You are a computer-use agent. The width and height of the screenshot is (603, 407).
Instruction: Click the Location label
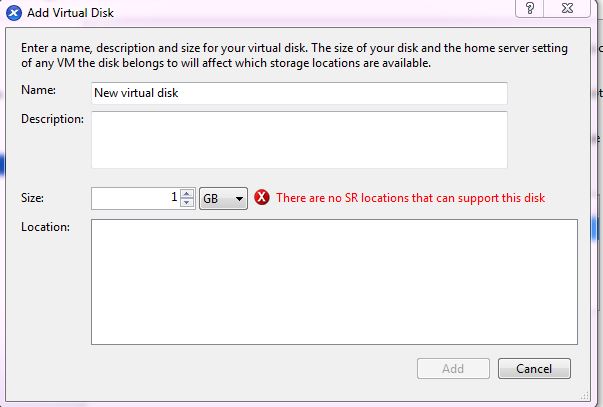[45, 227]
